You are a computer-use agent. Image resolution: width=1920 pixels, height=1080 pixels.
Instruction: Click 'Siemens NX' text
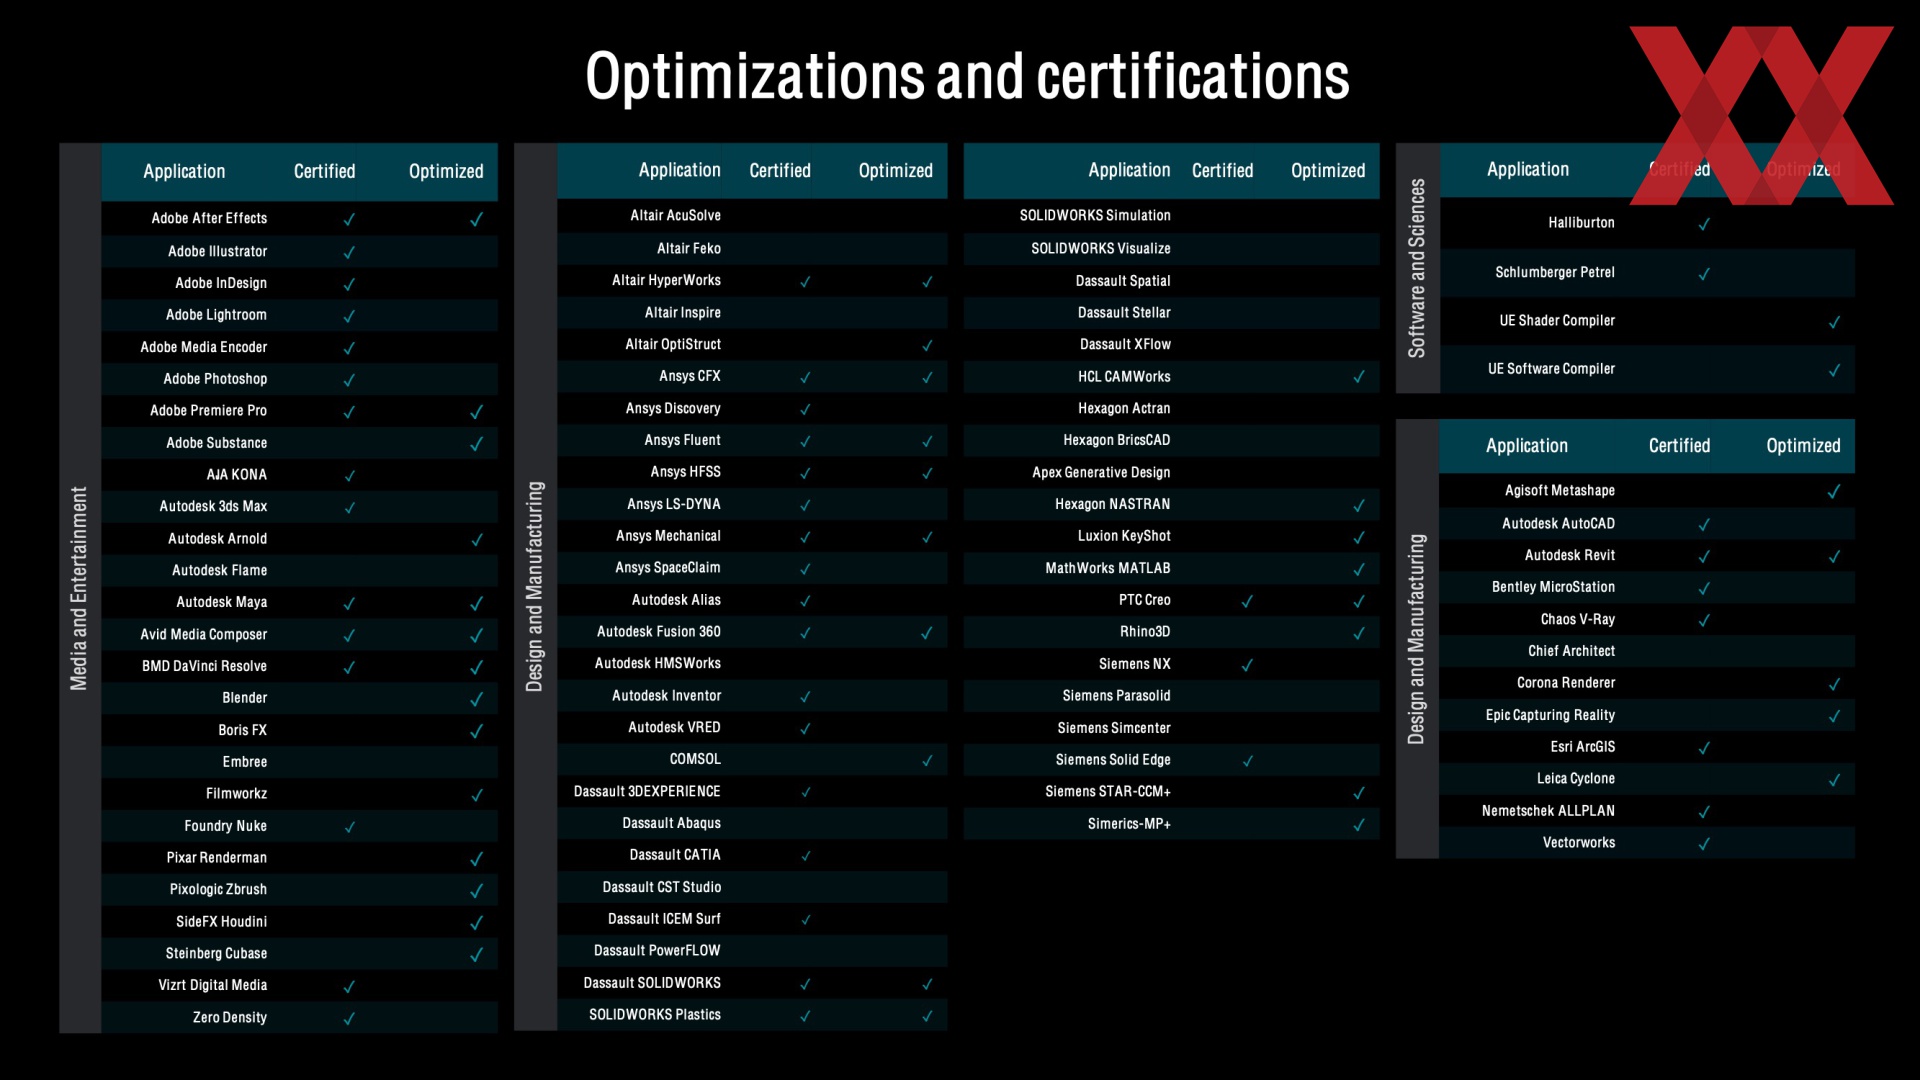(x=1135, y=664)
